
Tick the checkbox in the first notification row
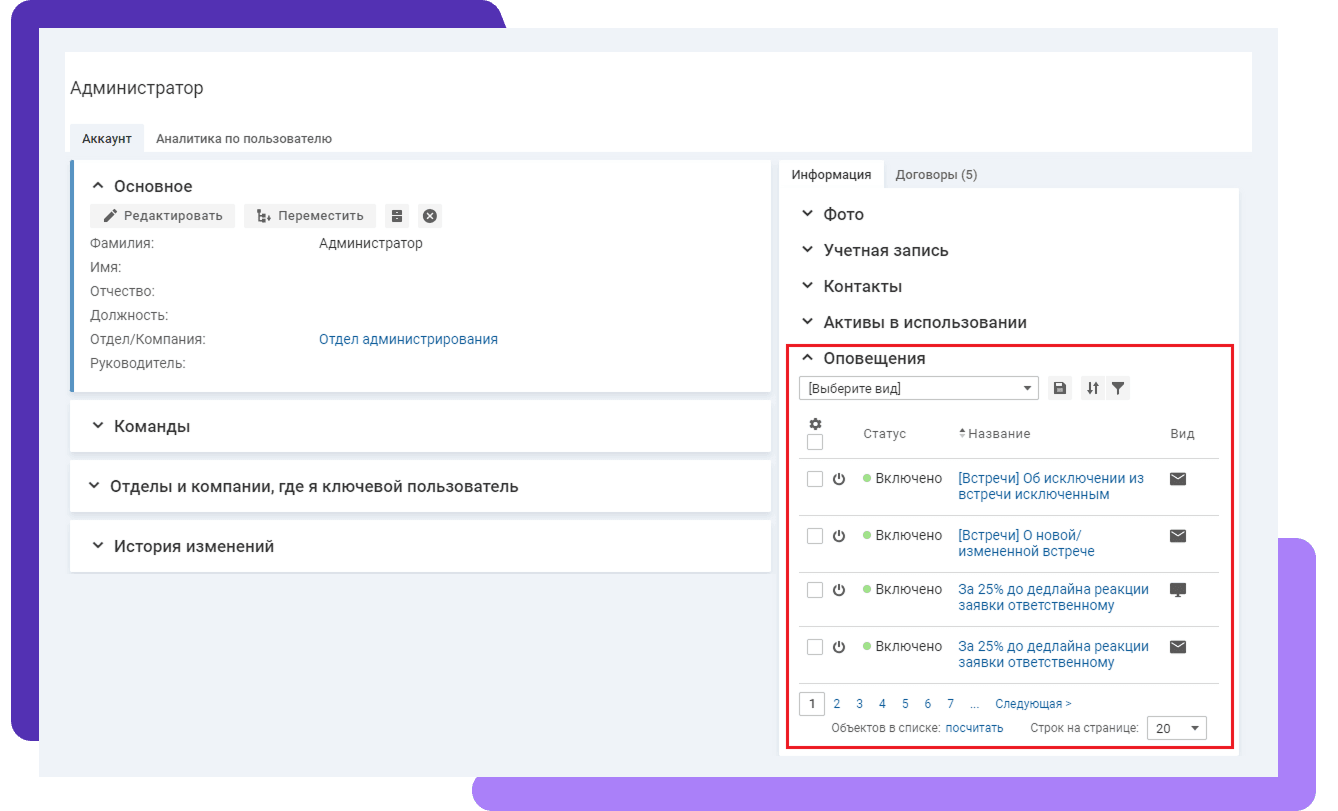click(815, 479)
